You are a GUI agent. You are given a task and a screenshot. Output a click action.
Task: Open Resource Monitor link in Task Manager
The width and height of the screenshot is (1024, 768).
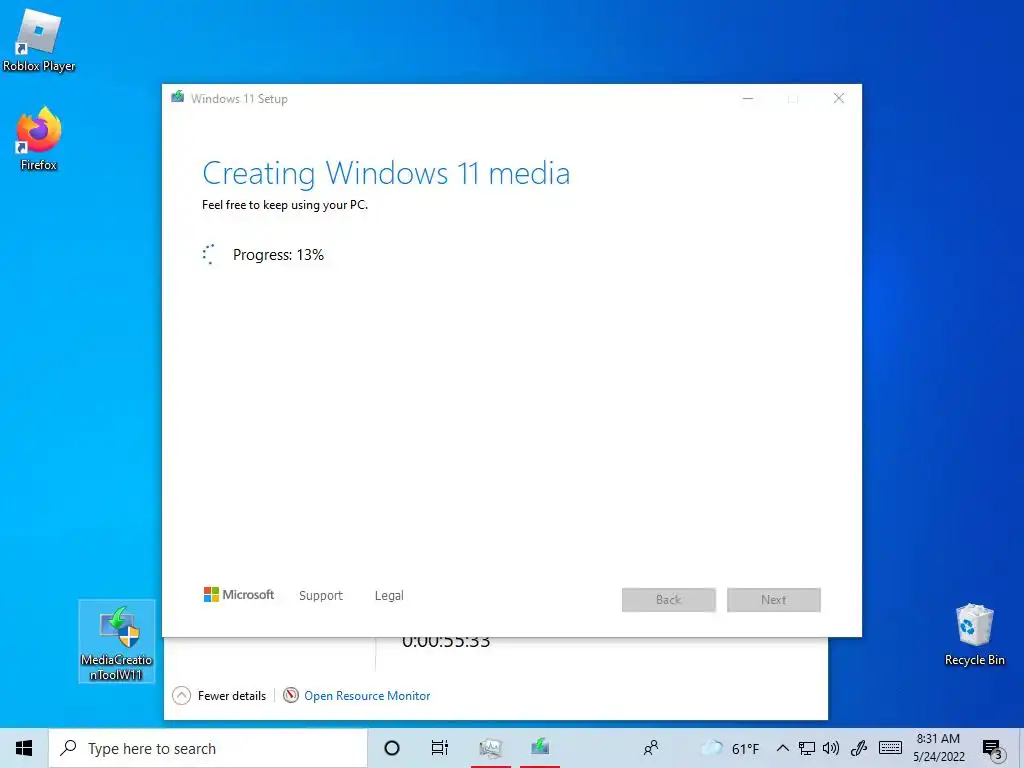coord(367,696)
